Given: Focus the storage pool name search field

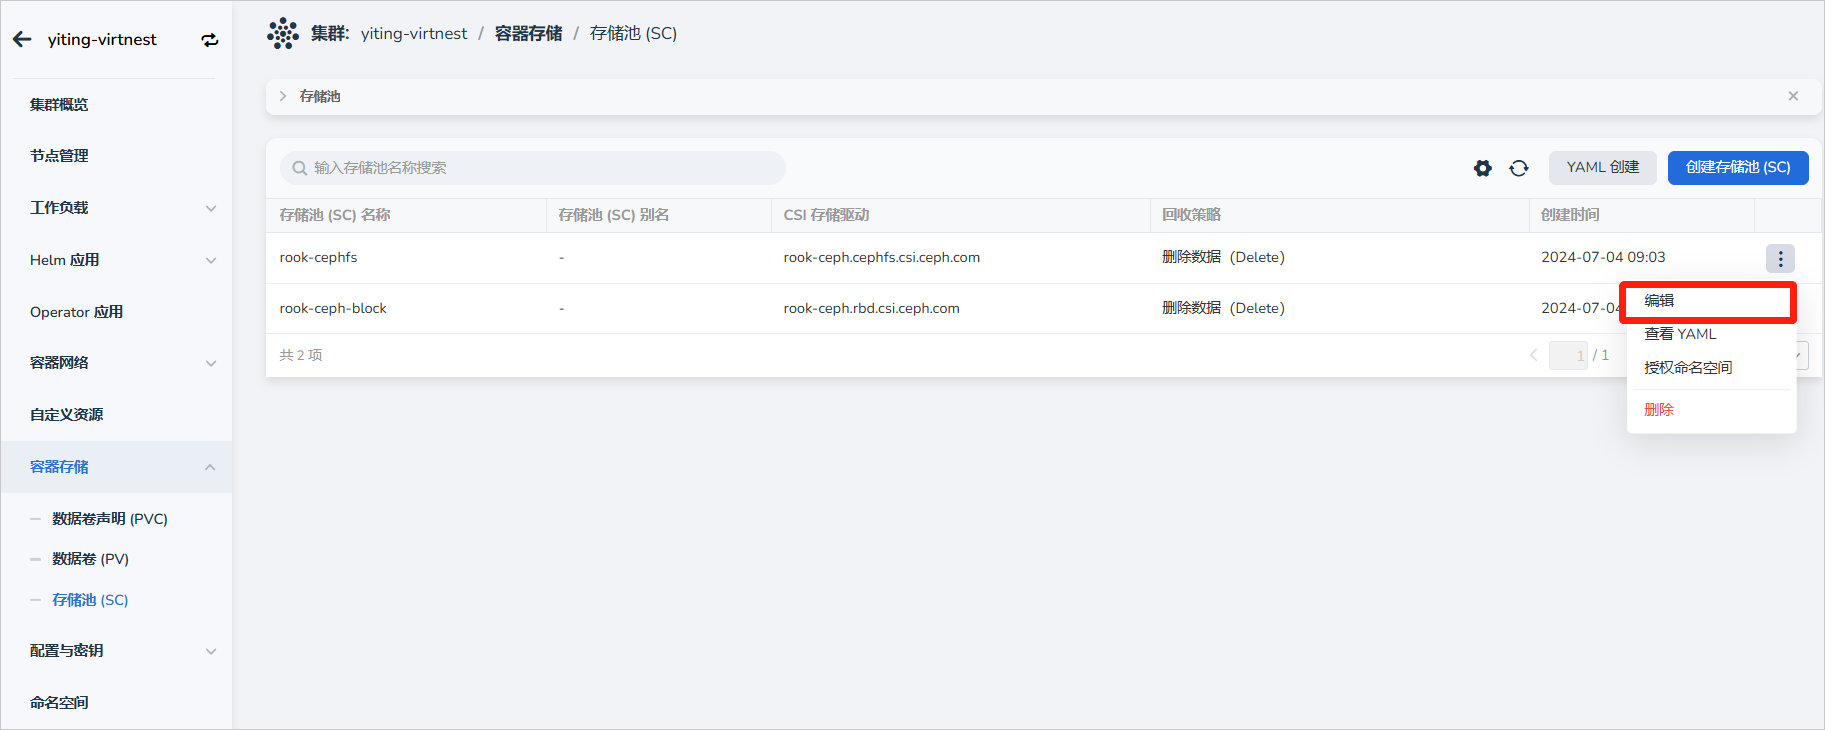Looking at the screenshot, I should pyautogui.click(x=533, y=168).
